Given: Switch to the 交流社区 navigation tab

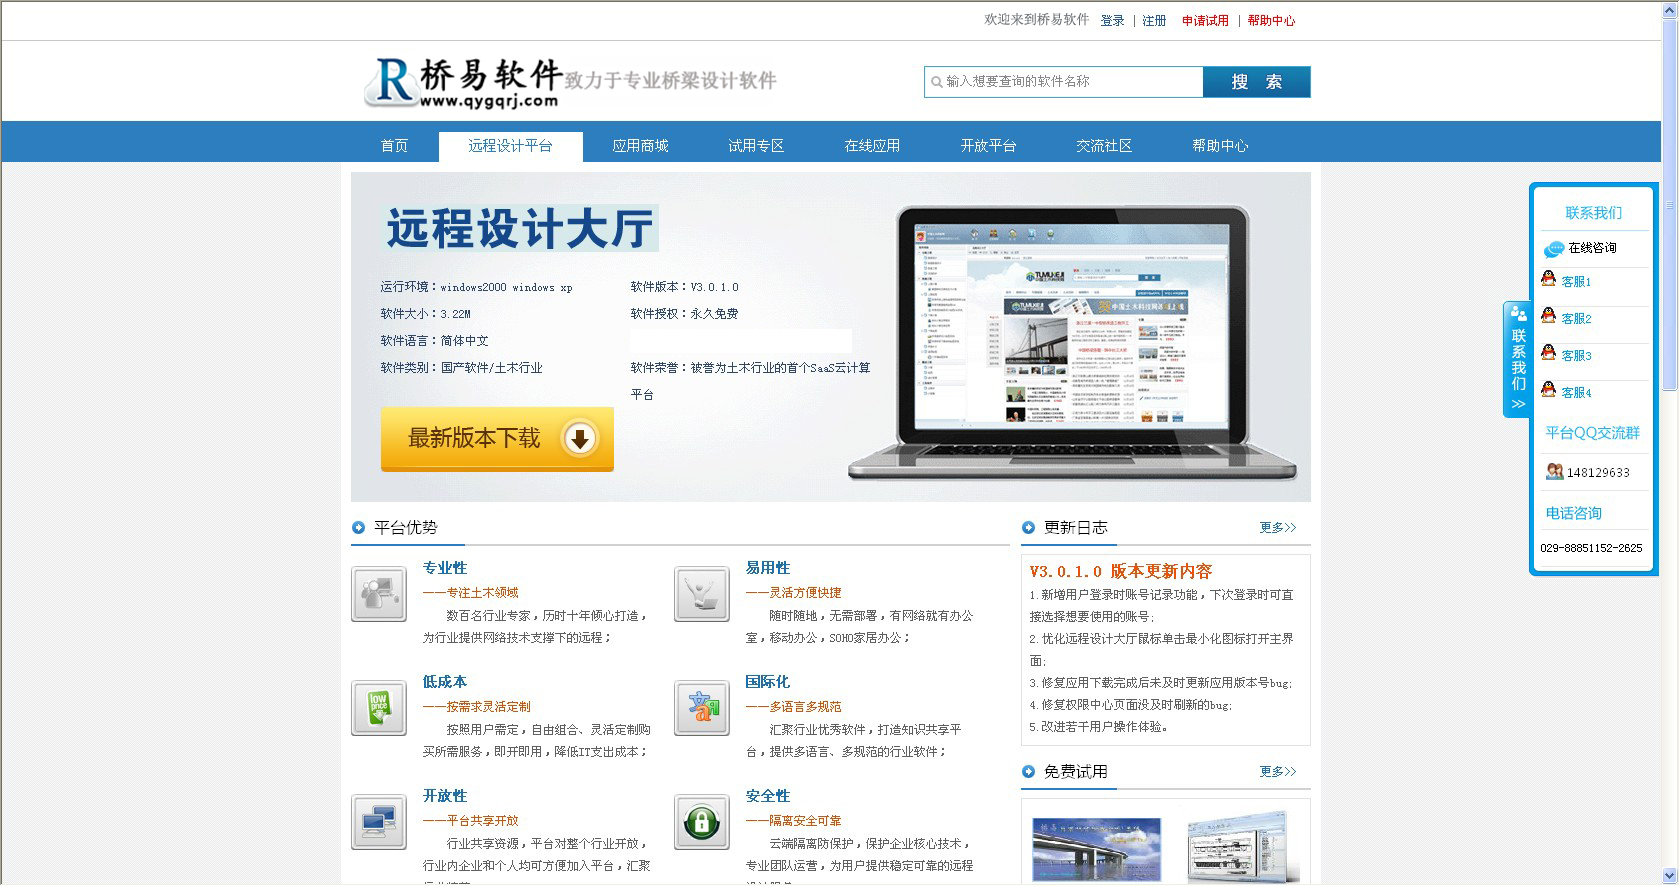Looking at the screenshot, I should pyautogui.click(x=1104, y=146).
